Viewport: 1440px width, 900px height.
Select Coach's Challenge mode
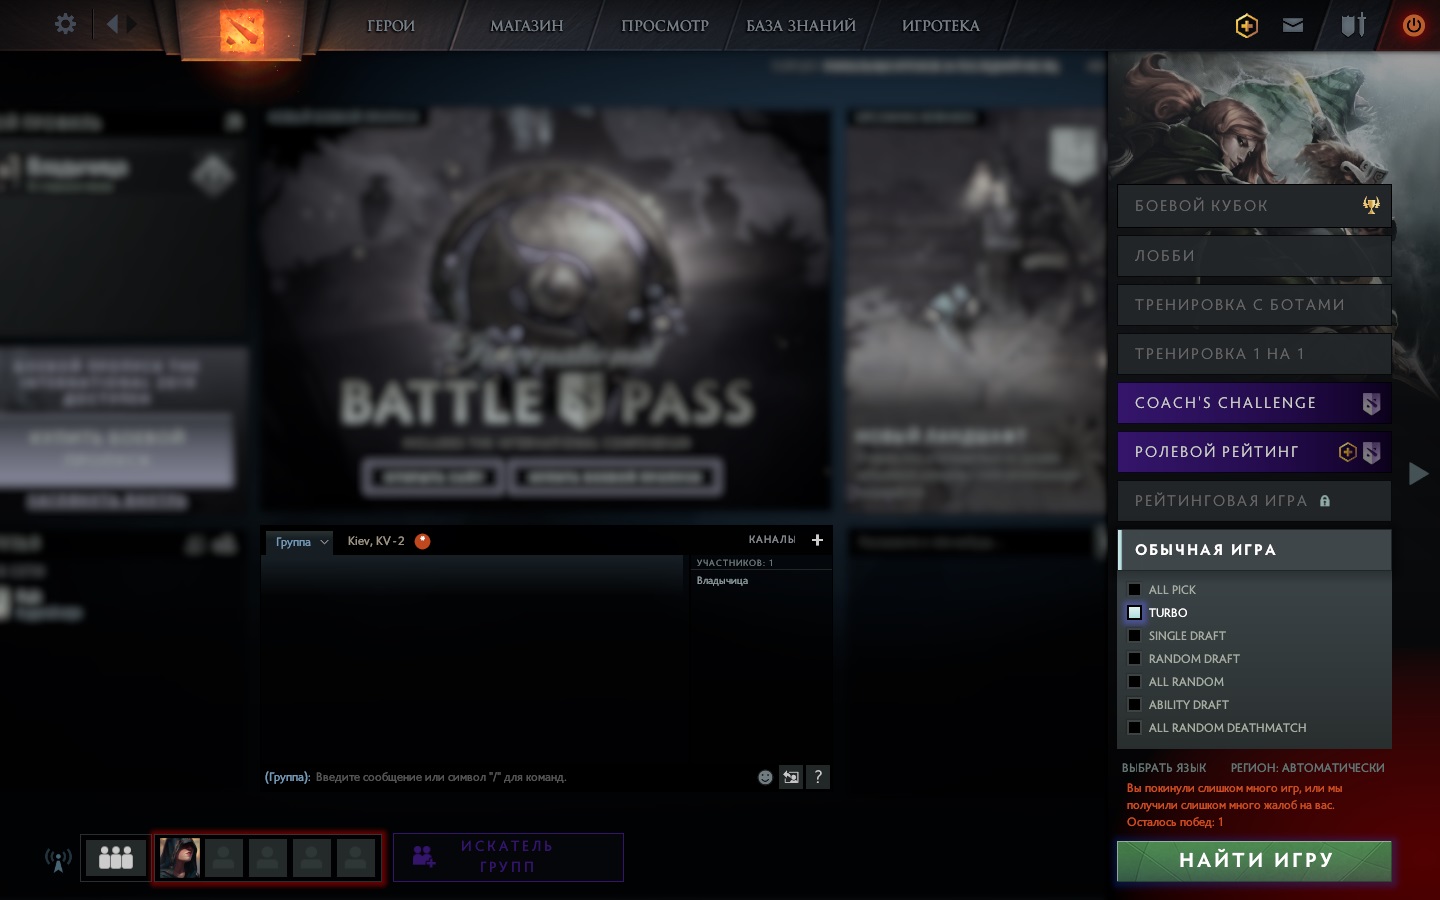(1254, 403)
